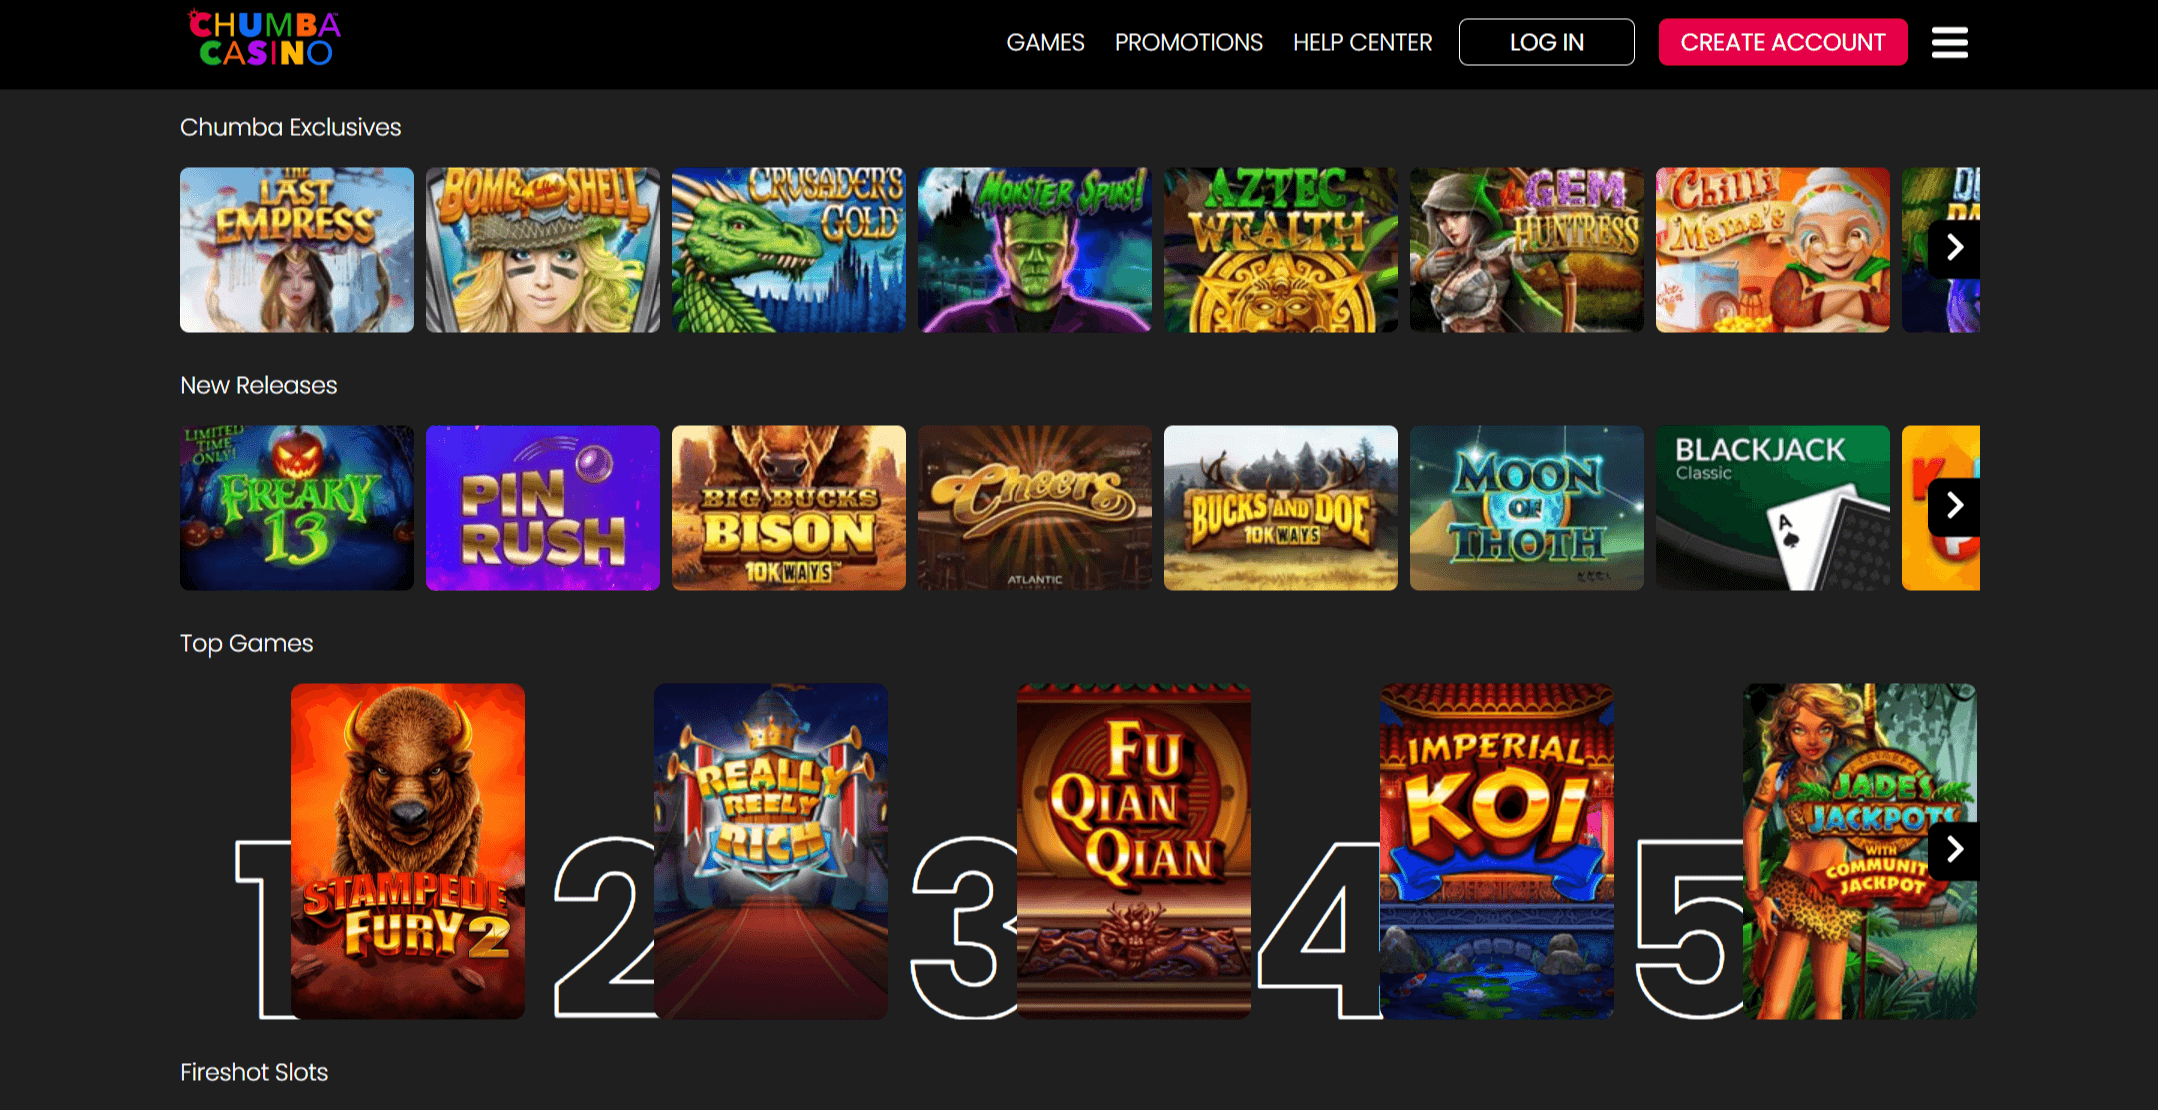
Task: Select the Monster Spins game tile
Action: [1035, 250]
